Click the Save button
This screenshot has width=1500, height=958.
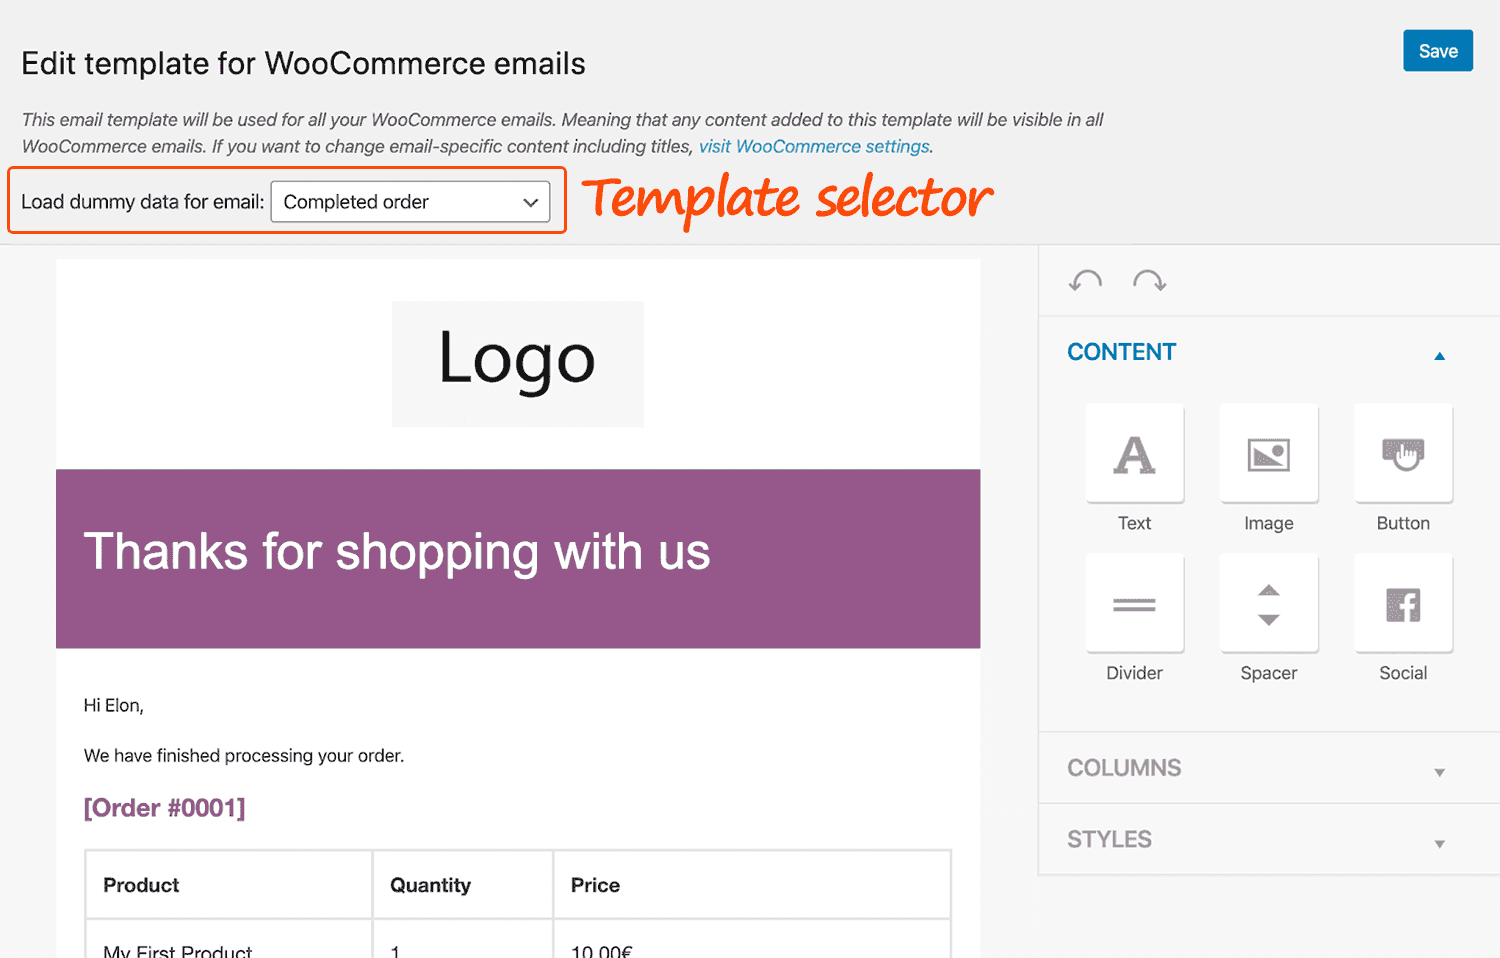pyautogui.click(x=1438, y=50)
